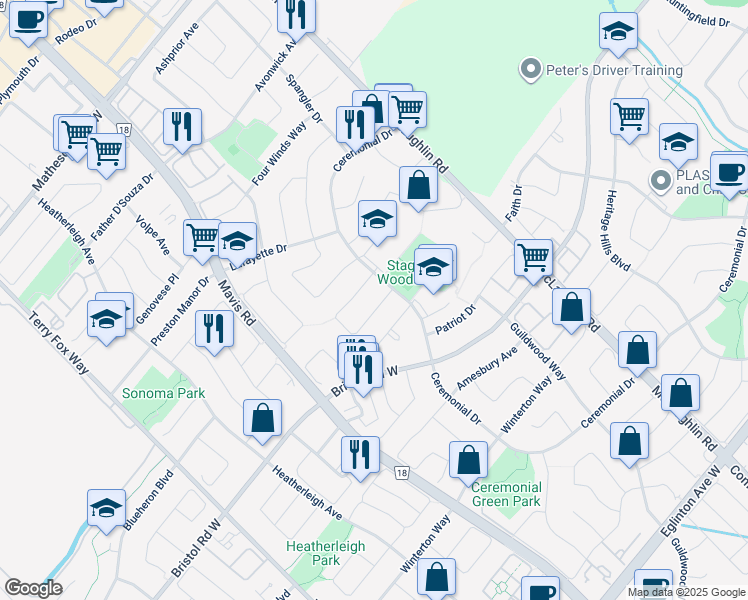Click the Sonoma Park label
This screenshot has height=600, width=748.
[x=163, y=393]
